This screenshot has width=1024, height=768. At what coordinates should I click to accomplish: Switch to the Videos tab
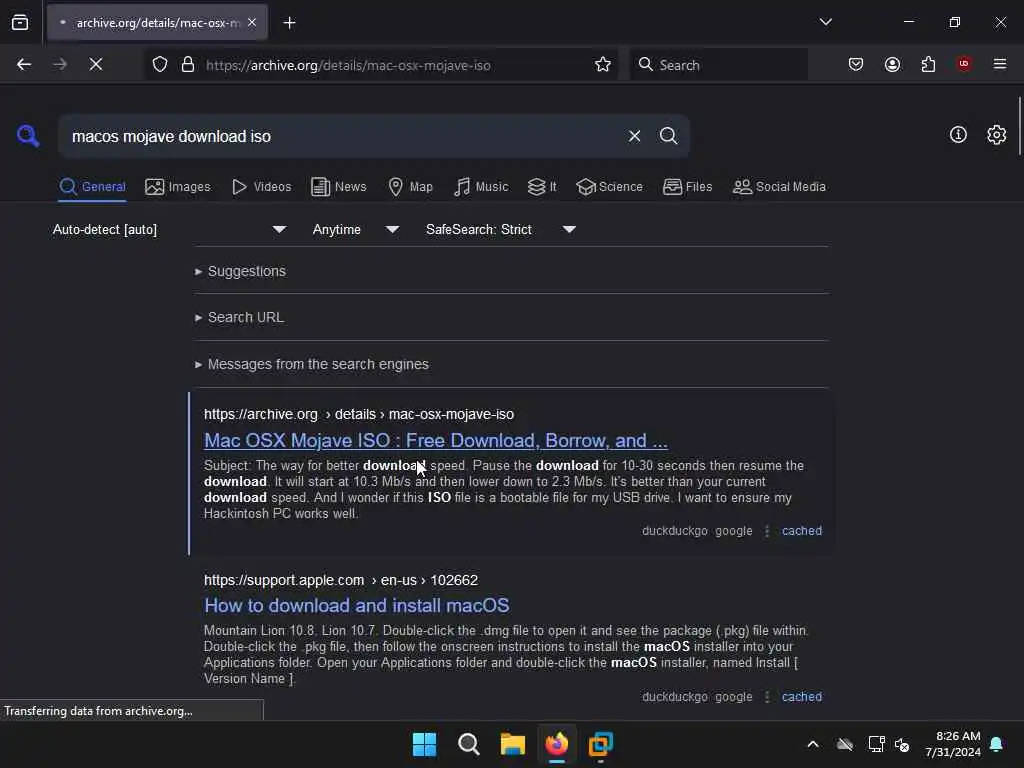pyautogui.click(x=261, y=187)
